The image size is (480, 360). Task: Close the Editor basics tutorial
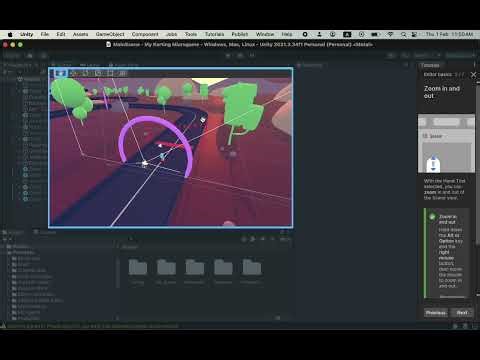point(473,75)
